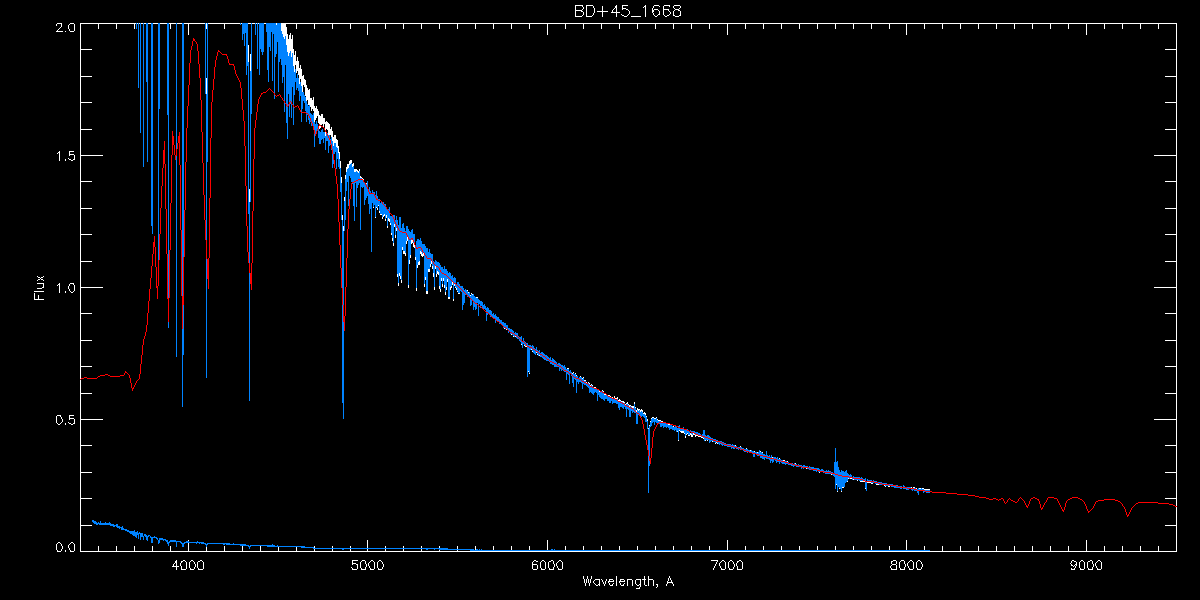Image resolution: width=1200 pixels, height=600 pixels.
Task: Pick the deep absorption dip near 6560 Å
Action: pos(649,465)
